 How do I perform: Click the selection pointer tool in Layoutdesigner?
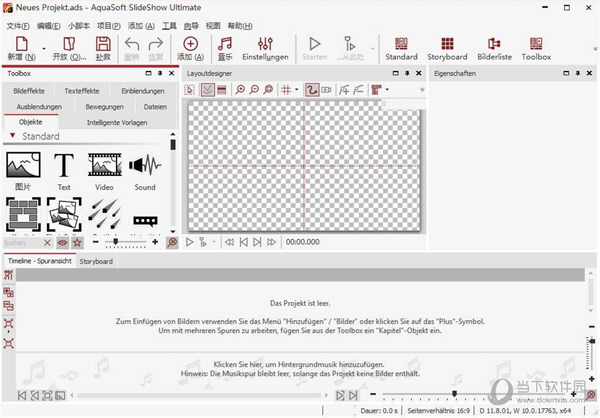189,90
